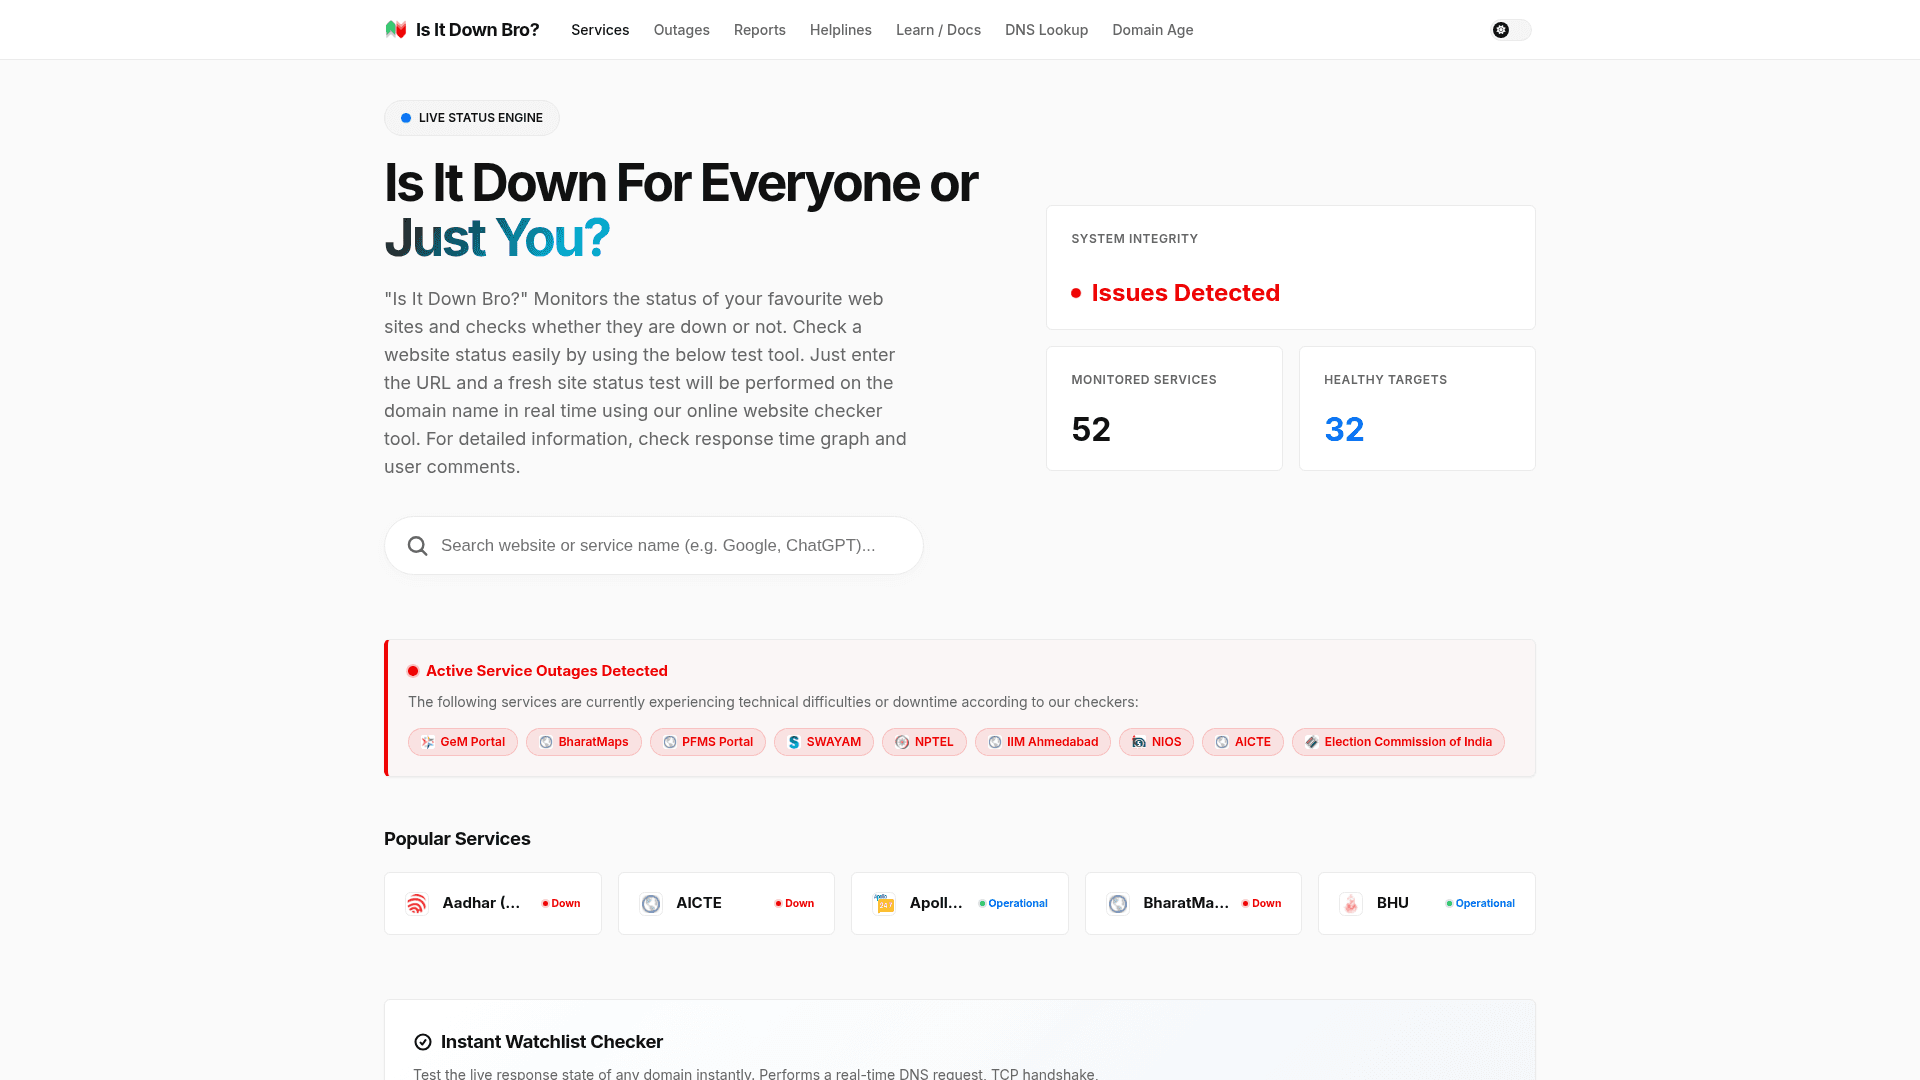Open the IIM Ahmedabad outage tag

point(1043,742)
